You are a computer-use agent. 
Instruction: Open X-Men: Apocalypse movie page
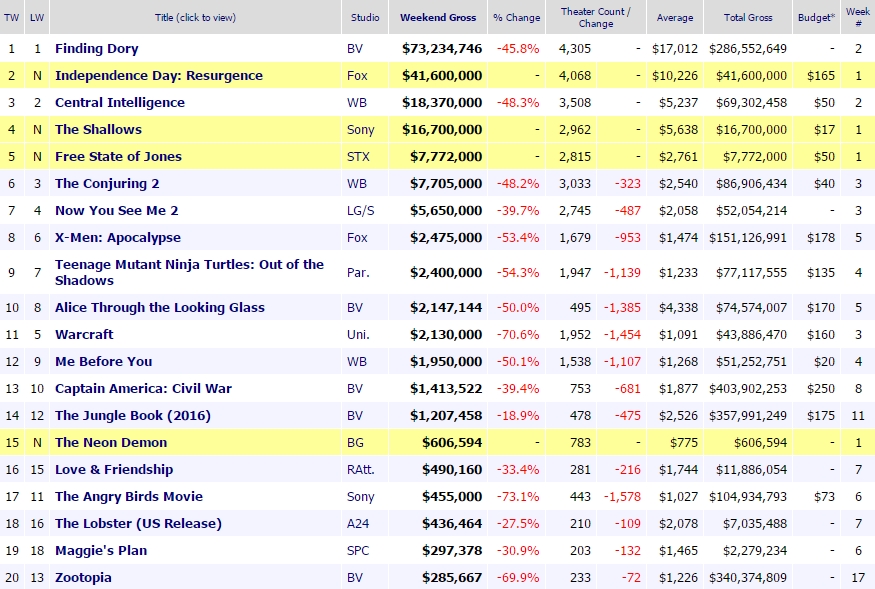118,237
